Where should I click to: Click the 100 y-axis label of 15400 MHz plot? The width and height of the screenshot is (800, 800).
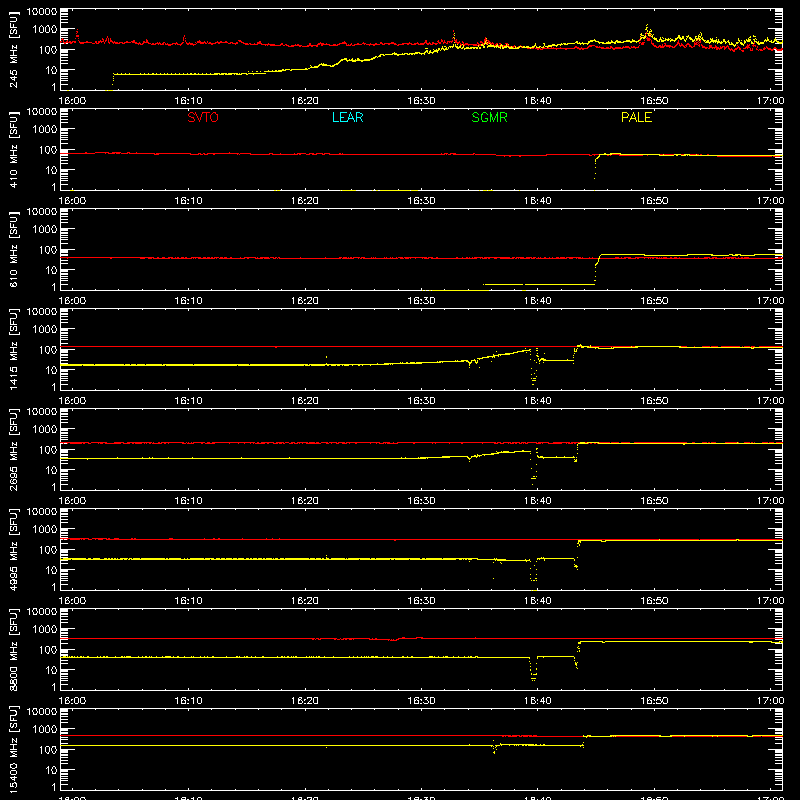(48, 750)
